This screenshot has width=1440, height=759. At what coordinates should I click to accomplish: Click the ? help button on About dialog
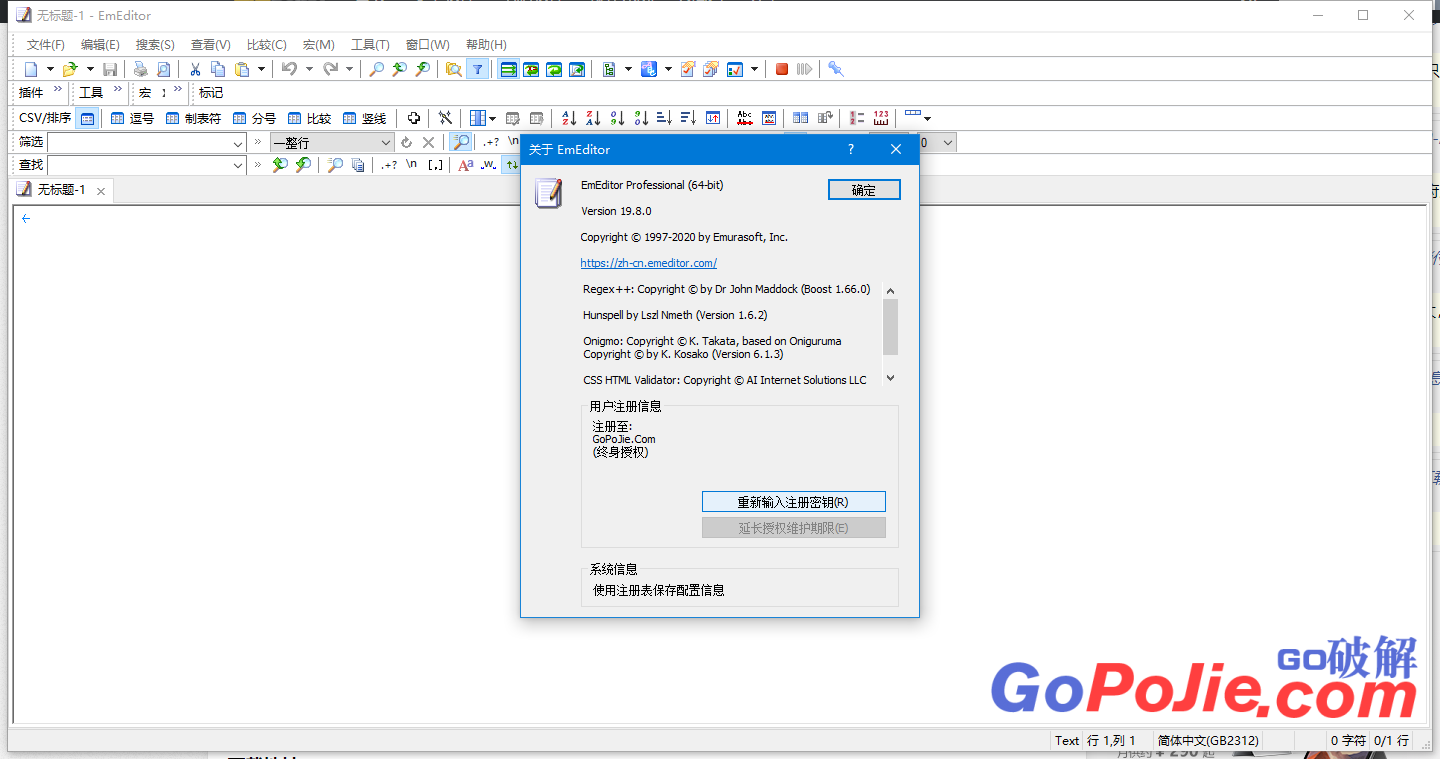click(851, 149)
